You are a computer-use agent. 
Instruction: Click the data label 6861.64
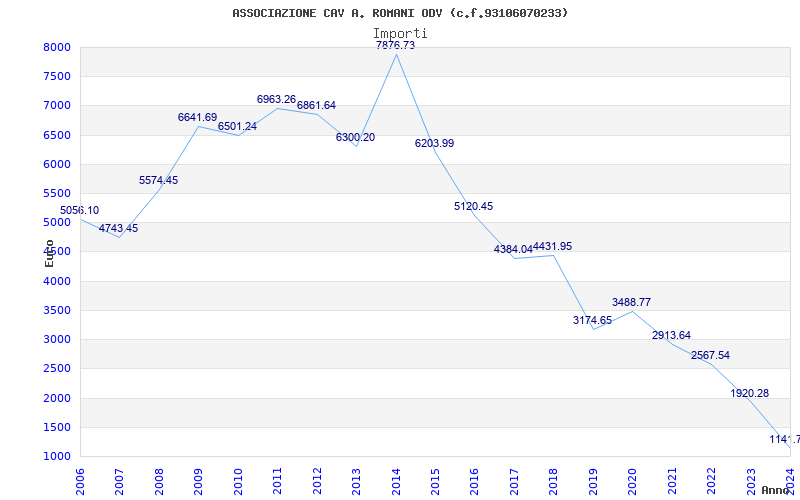tap(316, 105)
